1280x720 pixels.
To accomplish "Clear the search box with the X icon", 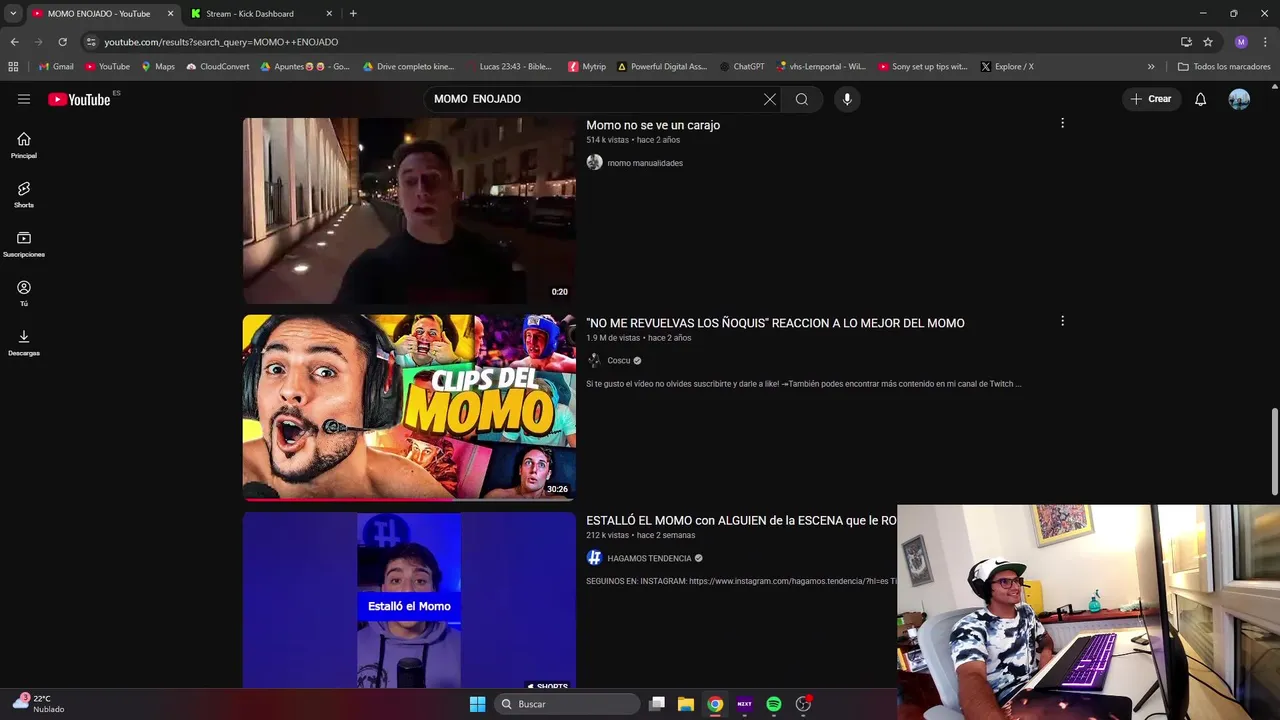I will pyautogui.click(x=770, y=99).
